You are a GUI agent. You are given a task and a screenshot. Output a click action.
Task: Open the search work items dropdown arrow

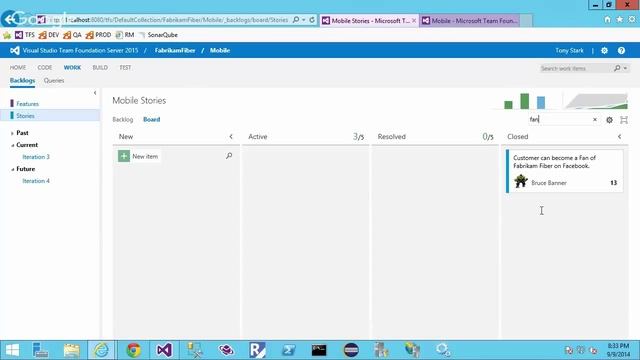[x=625, y=68]
